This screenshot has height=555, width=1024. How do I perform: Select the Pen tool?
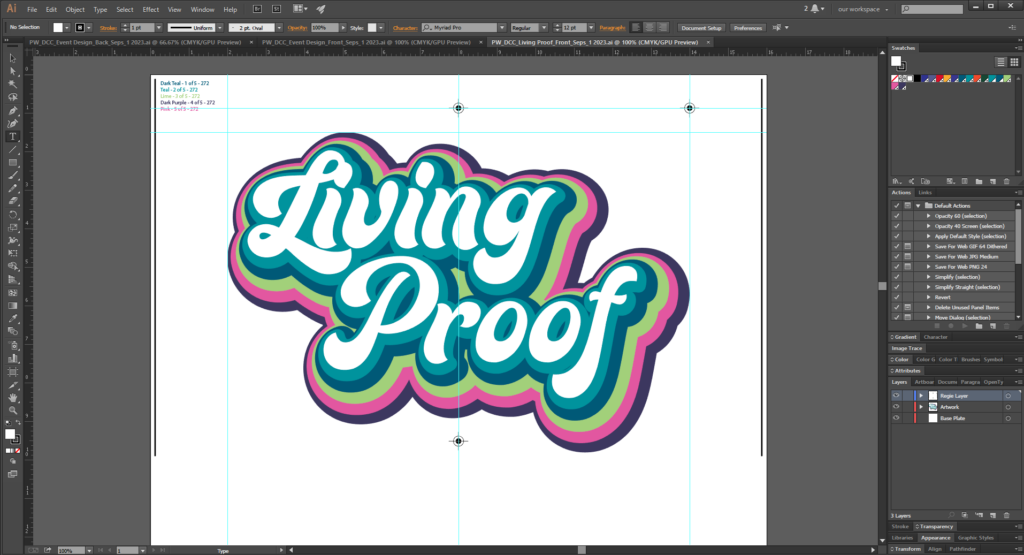(12, 110)
